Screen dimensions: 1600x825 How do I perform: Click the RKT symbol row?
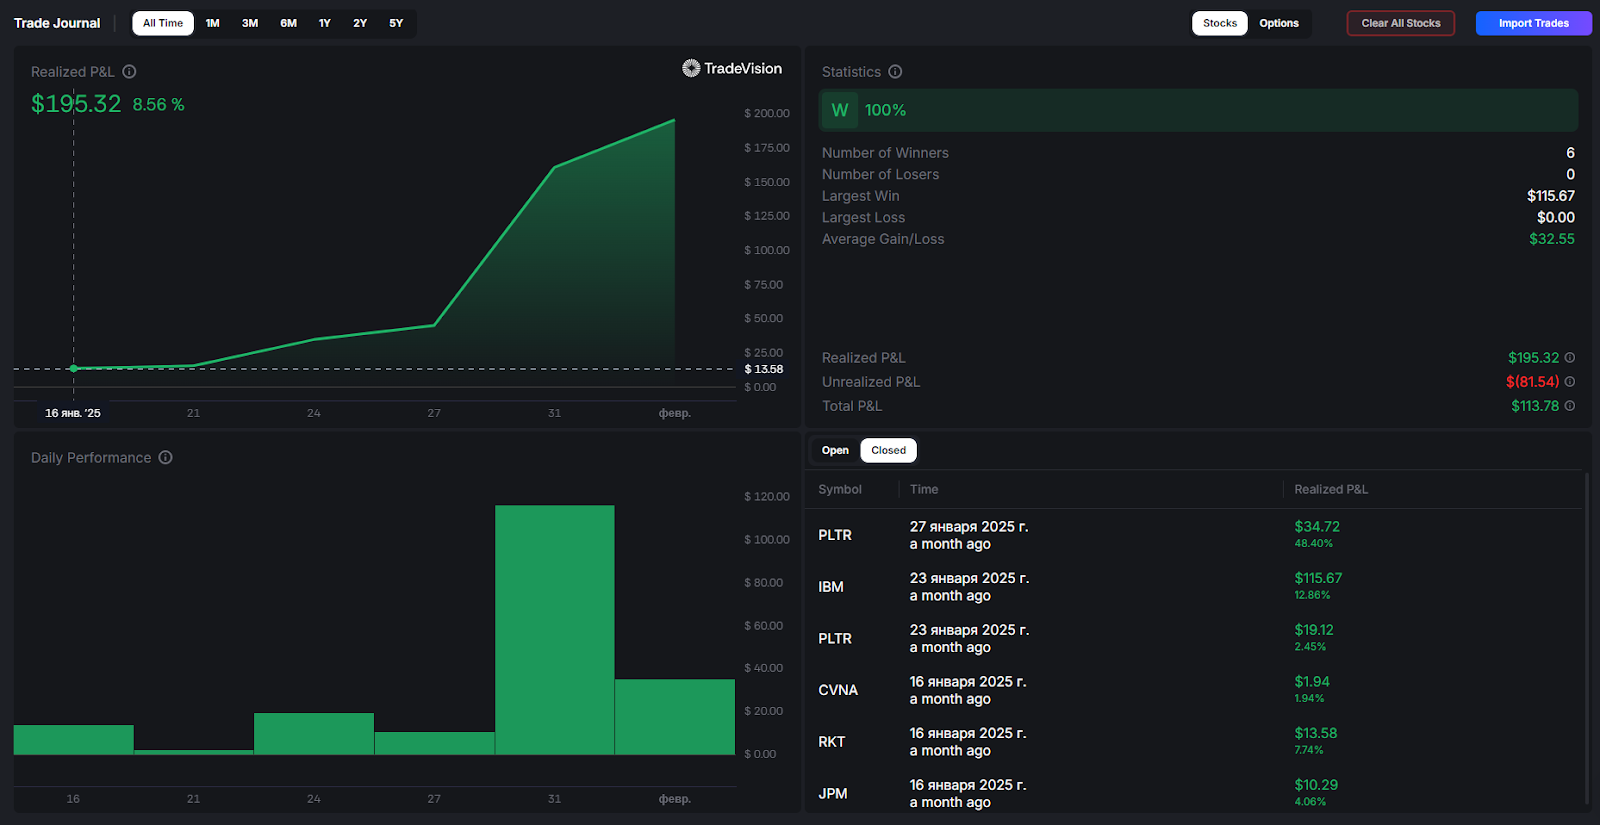tap(1195, 742)
